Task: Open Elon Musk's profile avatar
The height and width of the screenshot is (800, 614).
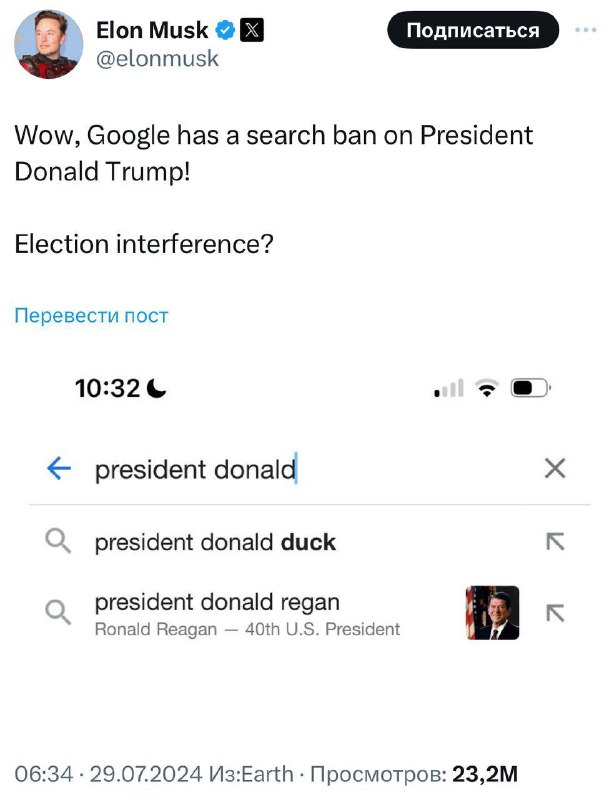Action: pos(50,45)
